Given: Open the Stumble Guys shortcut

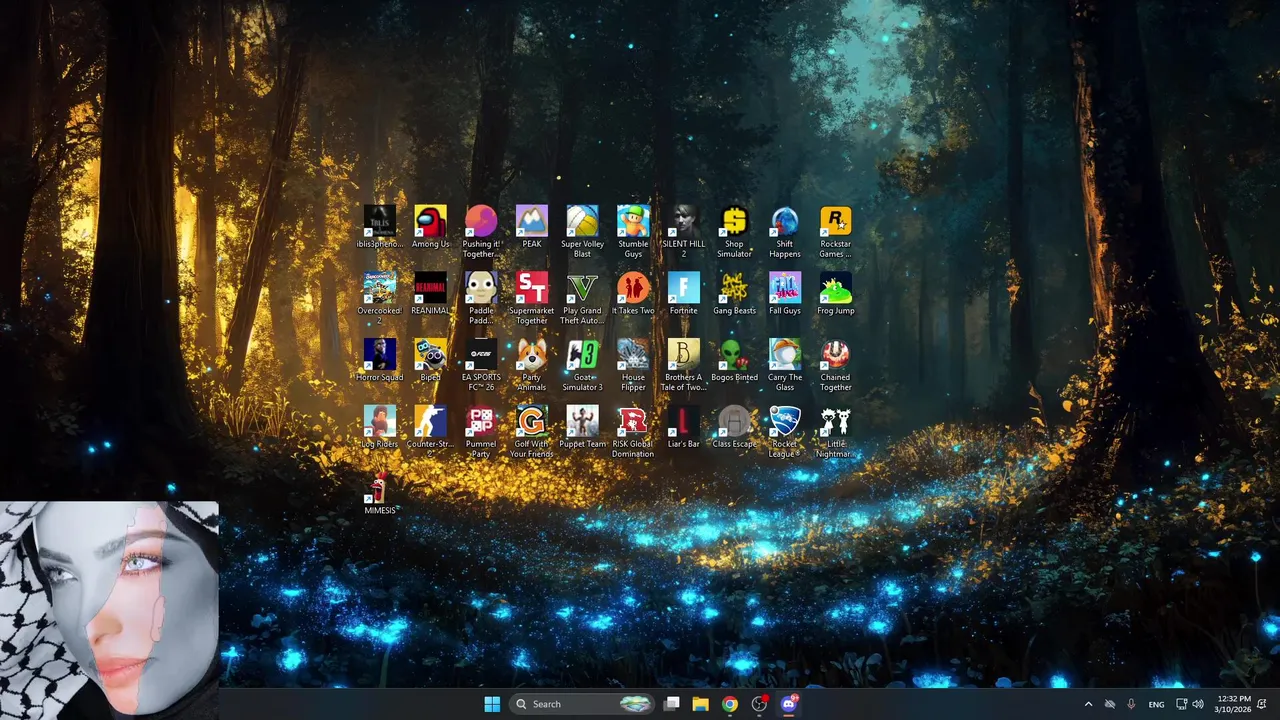Looking at the screenshot, I should coord(633,232).
